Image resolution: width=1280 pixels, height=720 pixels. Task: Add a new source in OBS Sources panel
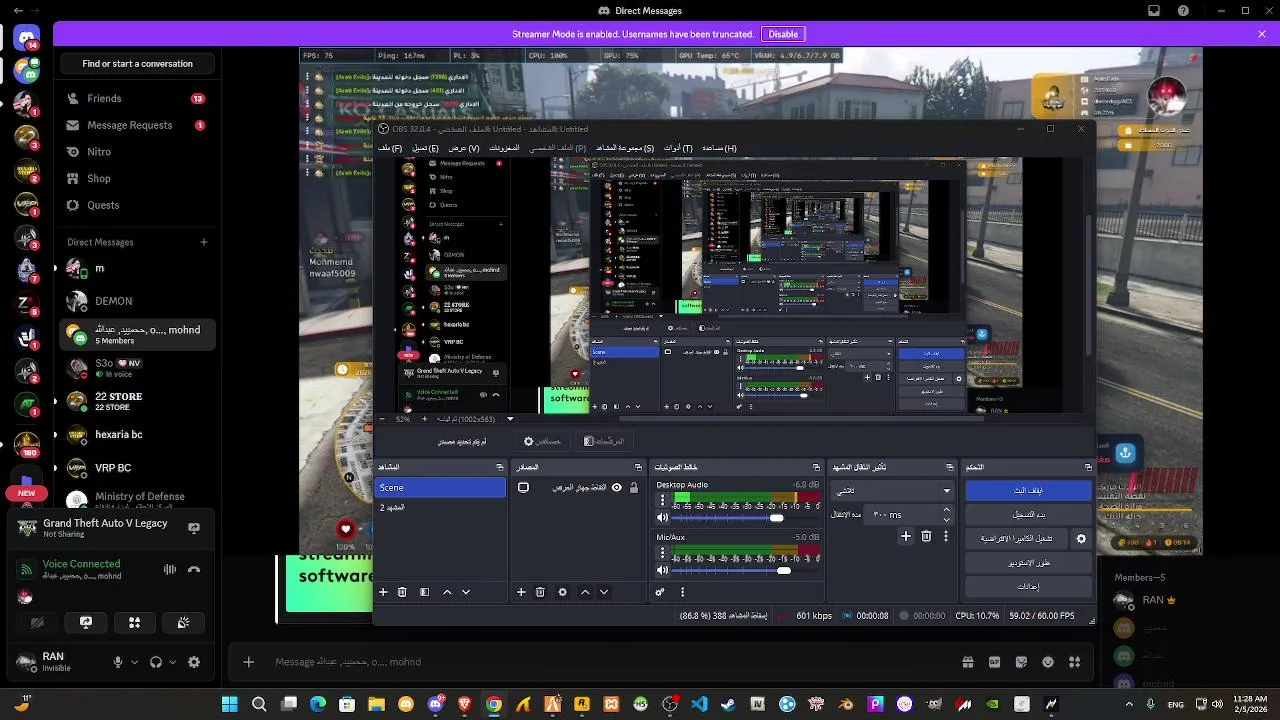pos(521,592)
